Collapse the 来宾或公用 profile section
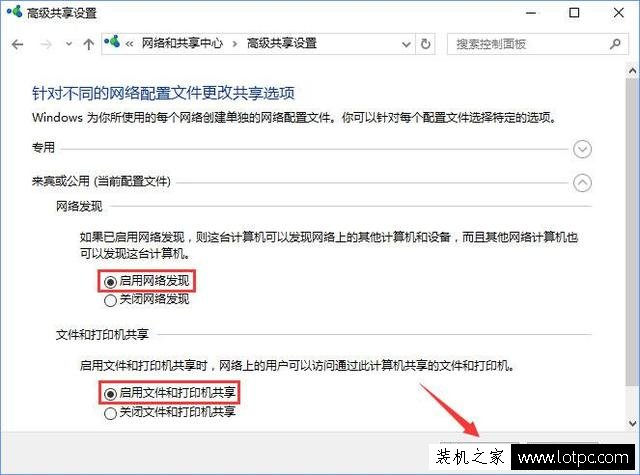The image size is (640, 475). (582, 183)
